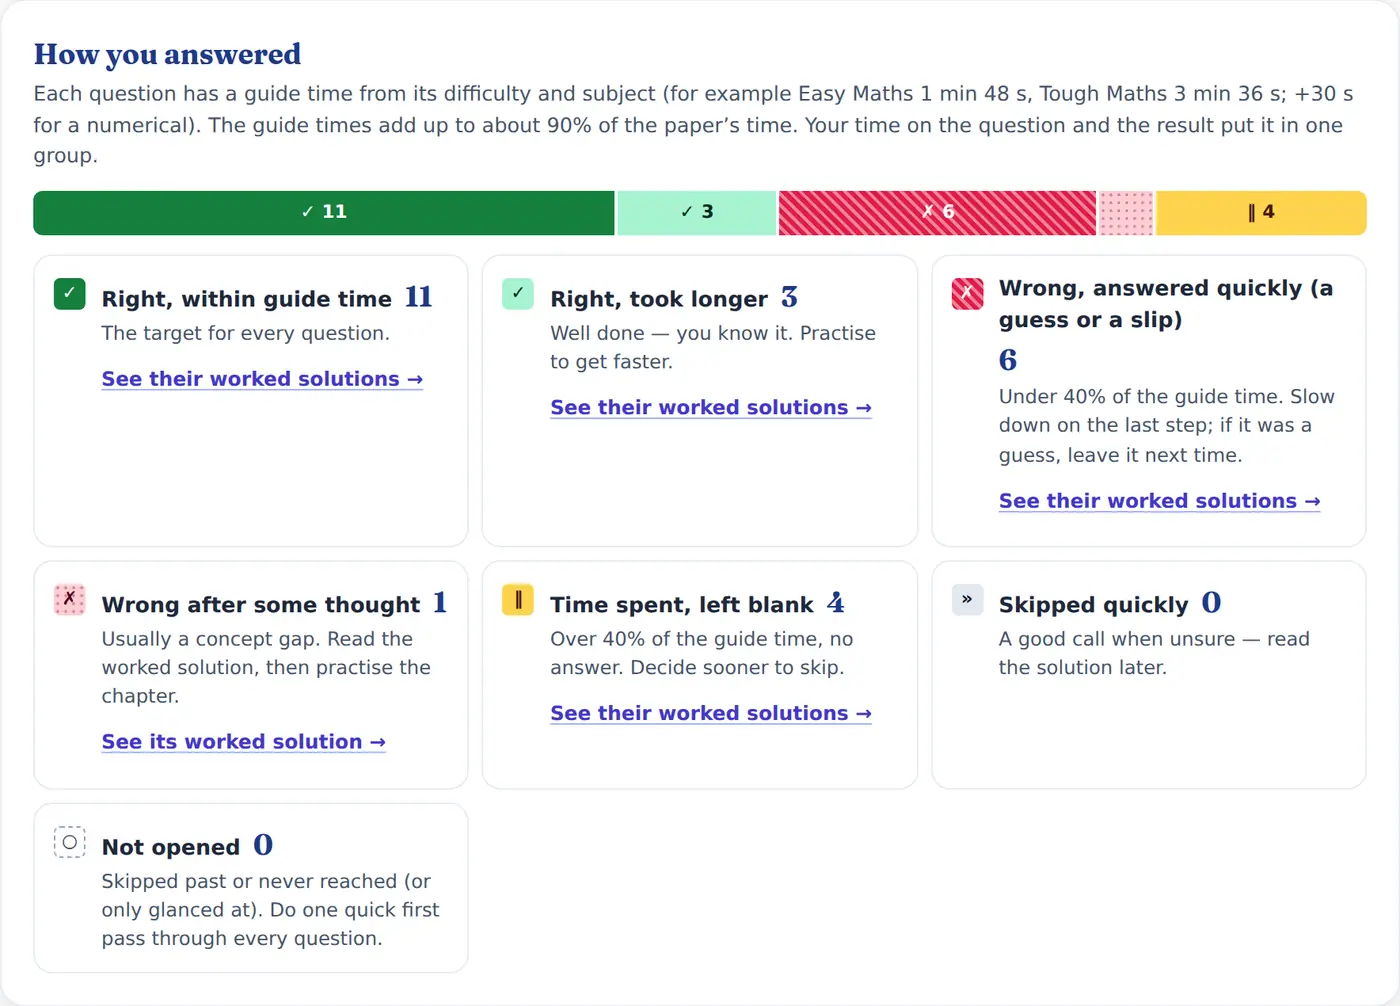Click the Skipped quickly card heading
This screenshot has width=1400, height=1006.
click(1094, 605)
